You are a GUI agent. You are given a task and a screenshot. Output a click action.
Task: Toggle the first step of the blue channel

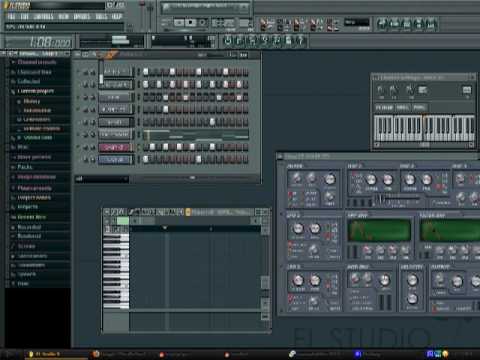(x=146, y=159)
